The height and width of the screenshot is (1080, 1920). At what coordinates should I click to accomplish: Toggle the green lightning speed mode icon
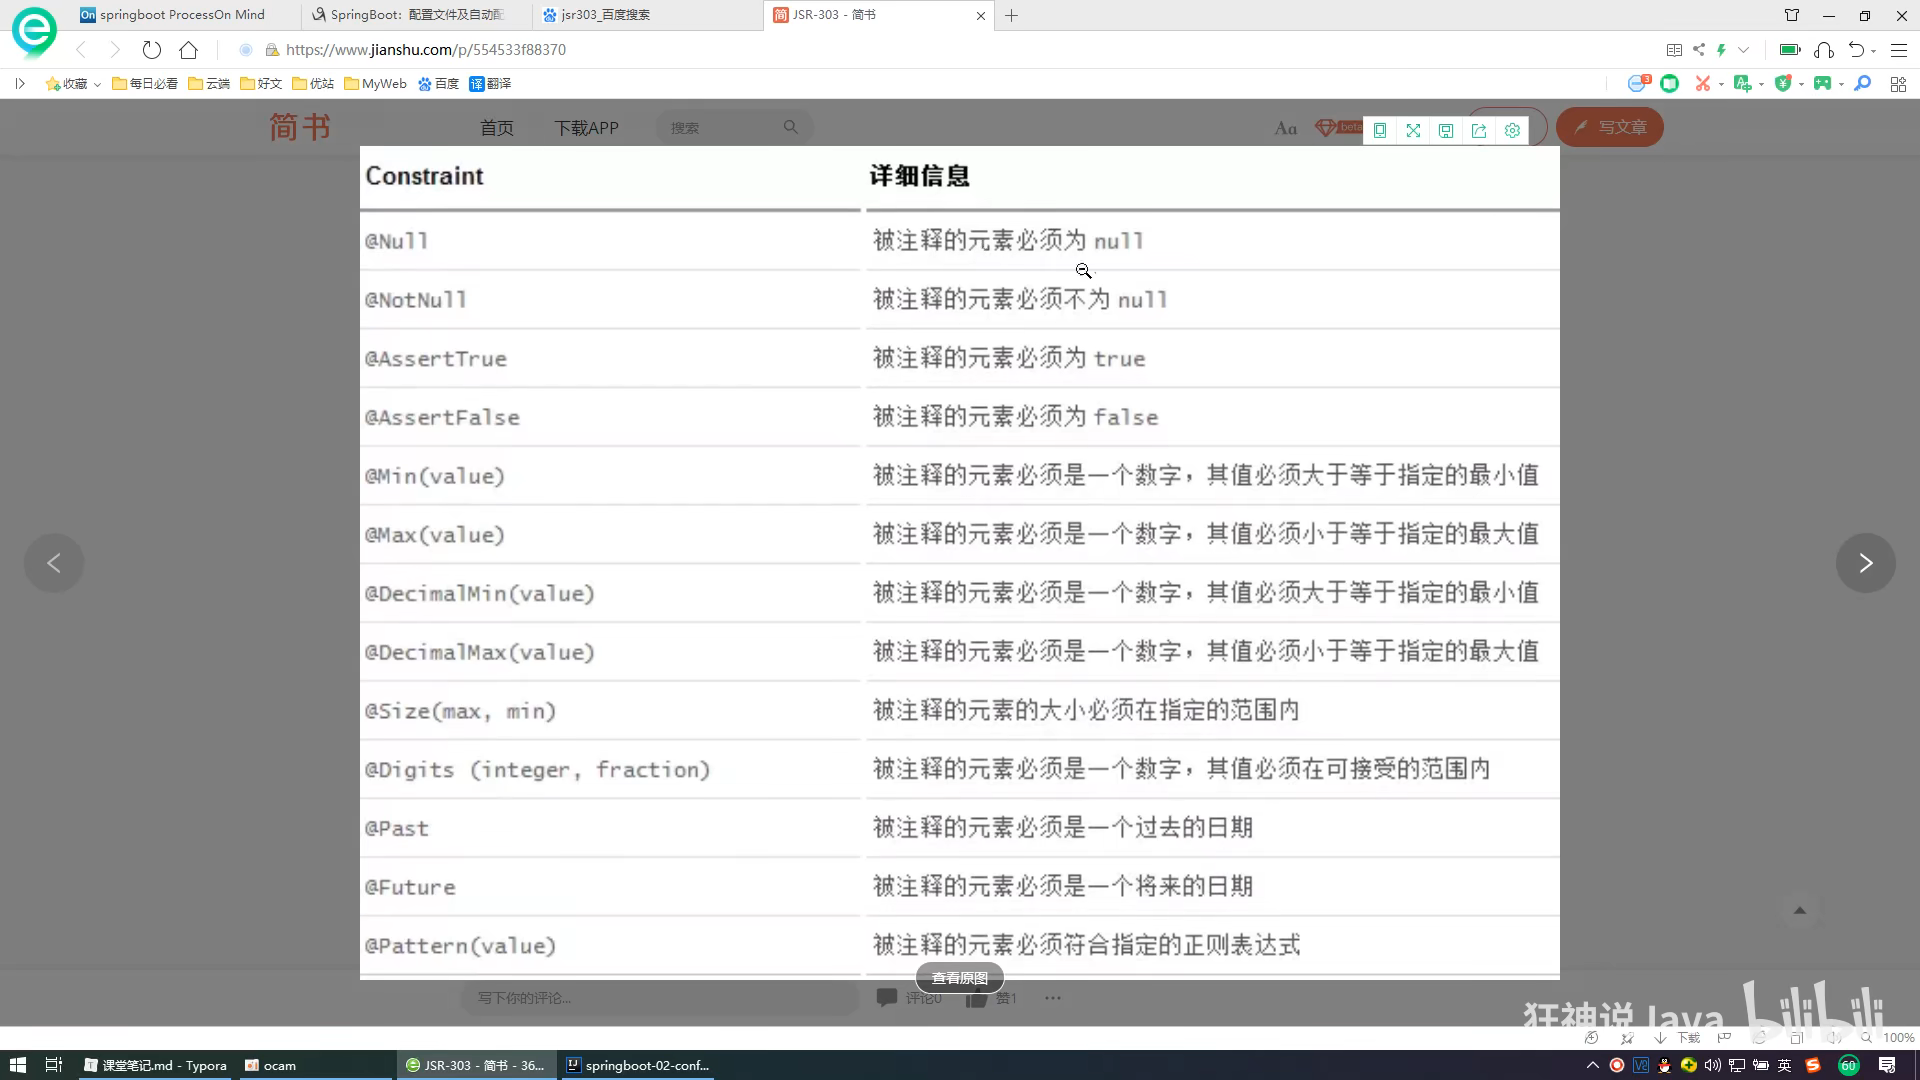click(1721, 50)
